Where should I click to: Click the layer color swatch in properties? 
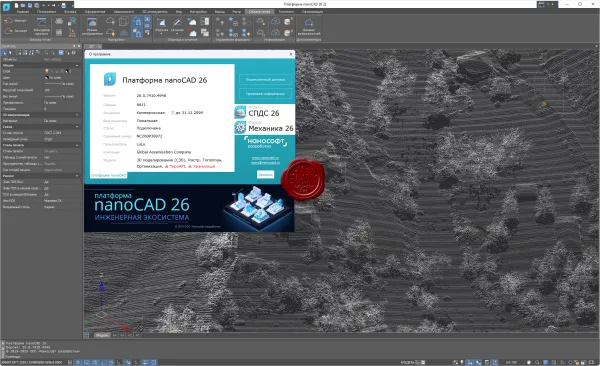click(x=67, y=71)
